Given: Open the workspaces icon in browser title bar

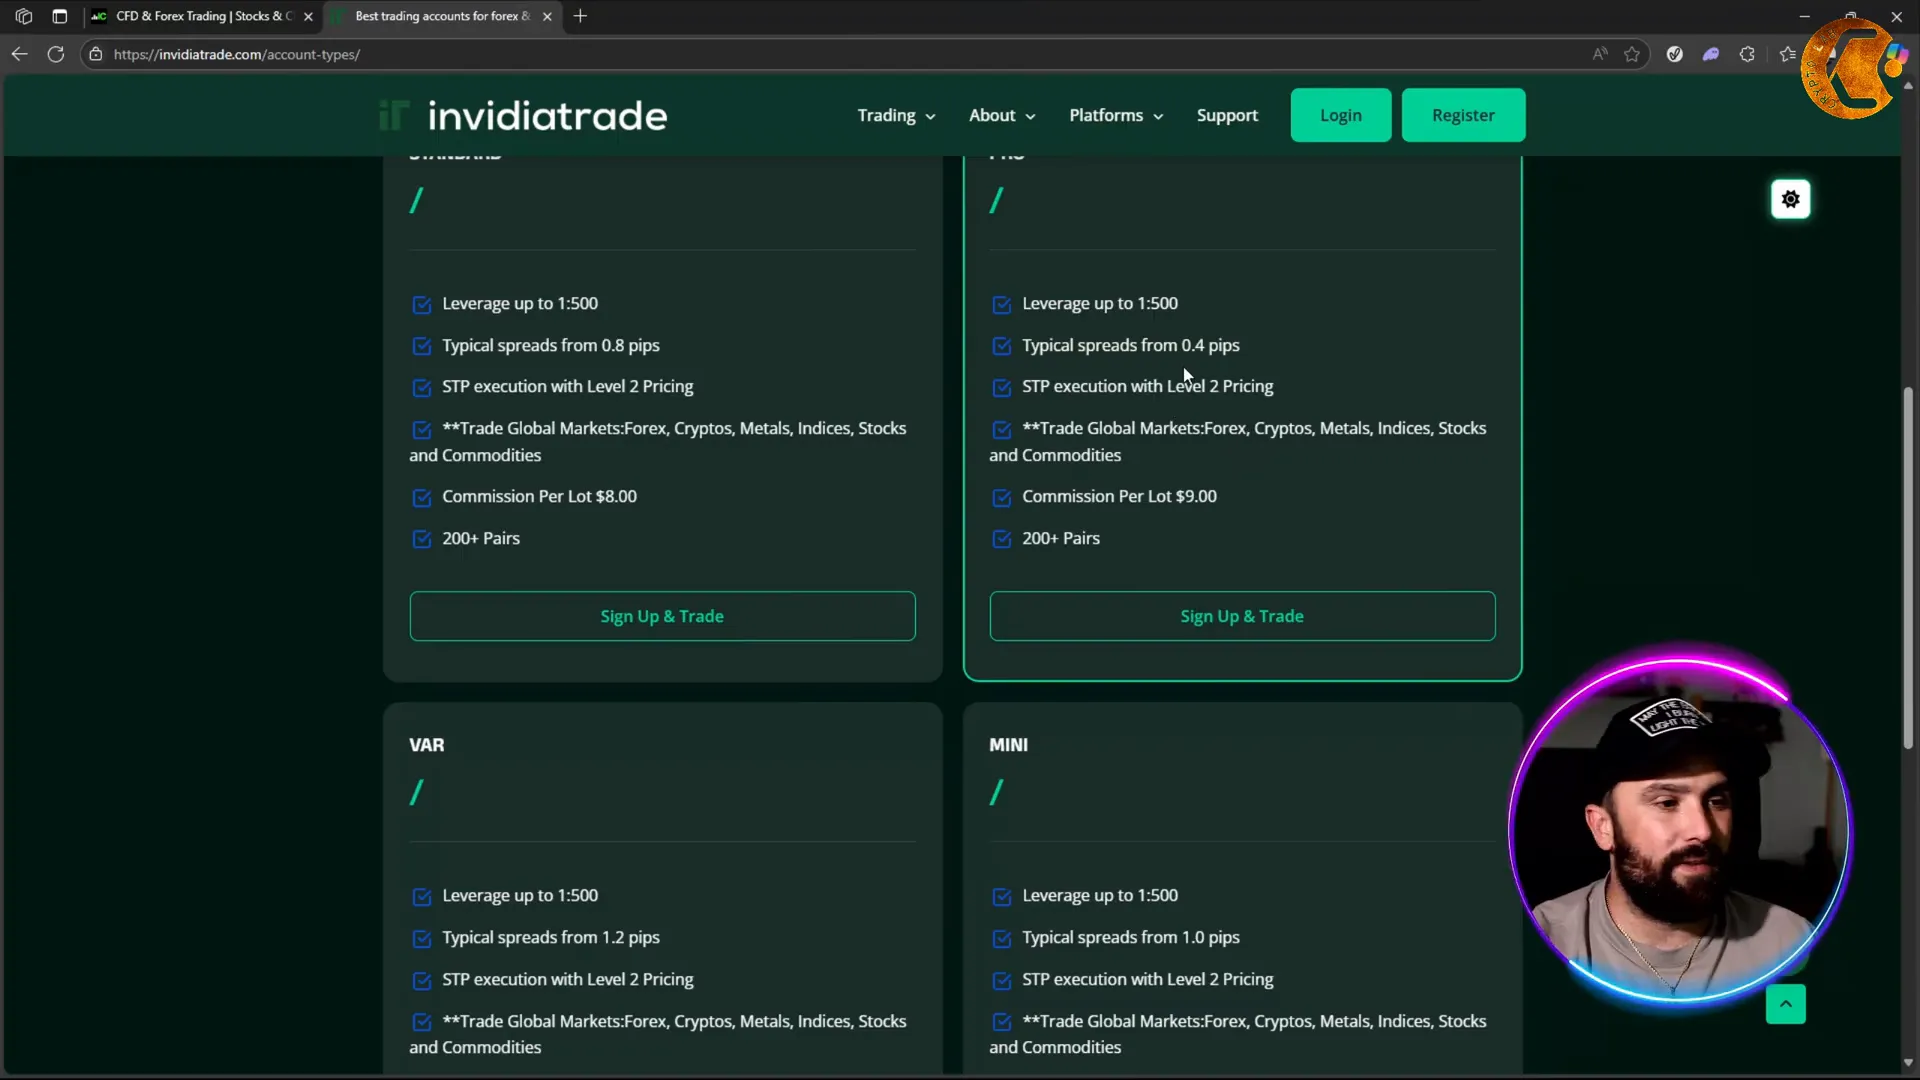Looking at the screenshot, I should pyautogui.click(x=24, y=16).
